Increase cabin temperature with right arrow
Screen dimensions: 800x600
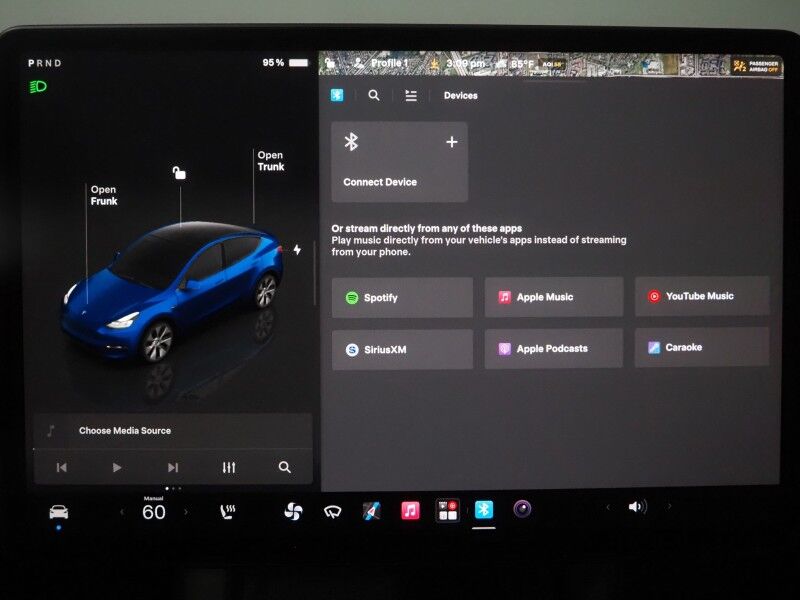click(x=186, y=512)
